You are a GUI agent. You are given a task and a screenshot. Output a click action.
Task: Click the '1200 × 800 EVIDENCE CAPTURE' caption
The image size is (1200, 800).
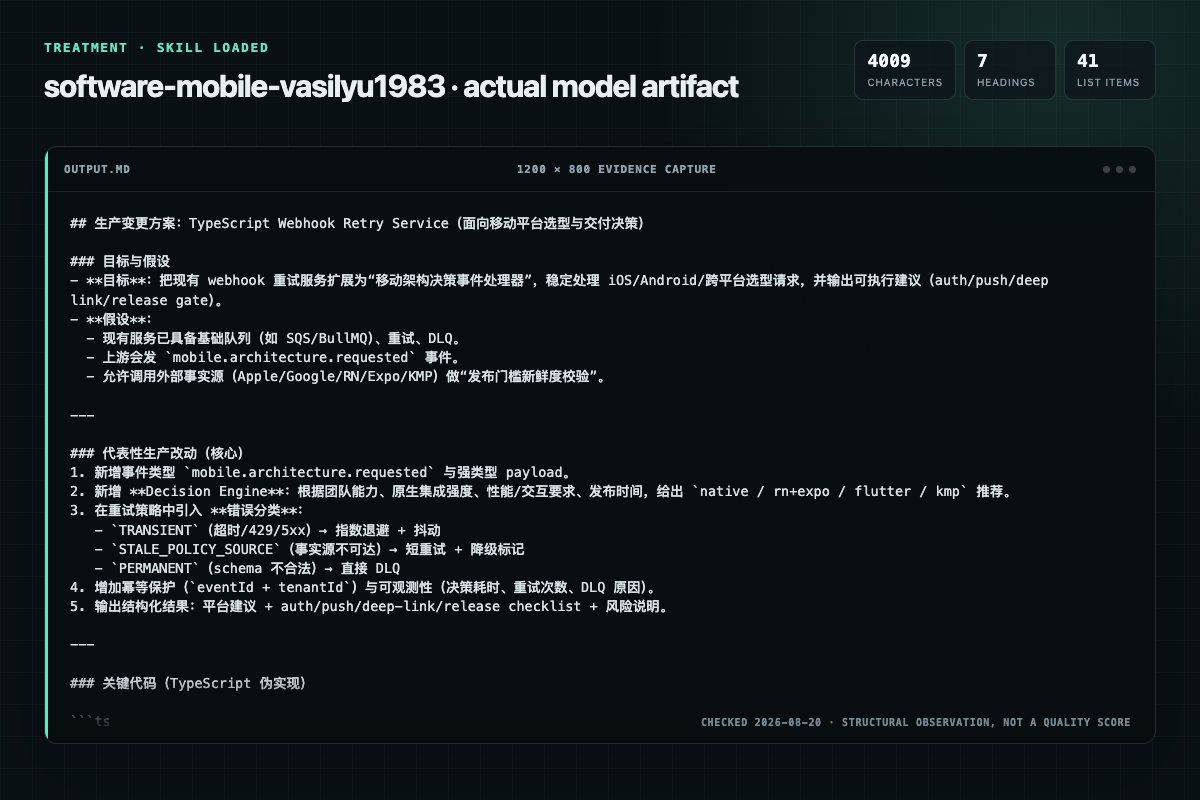(x=616, y=169)
